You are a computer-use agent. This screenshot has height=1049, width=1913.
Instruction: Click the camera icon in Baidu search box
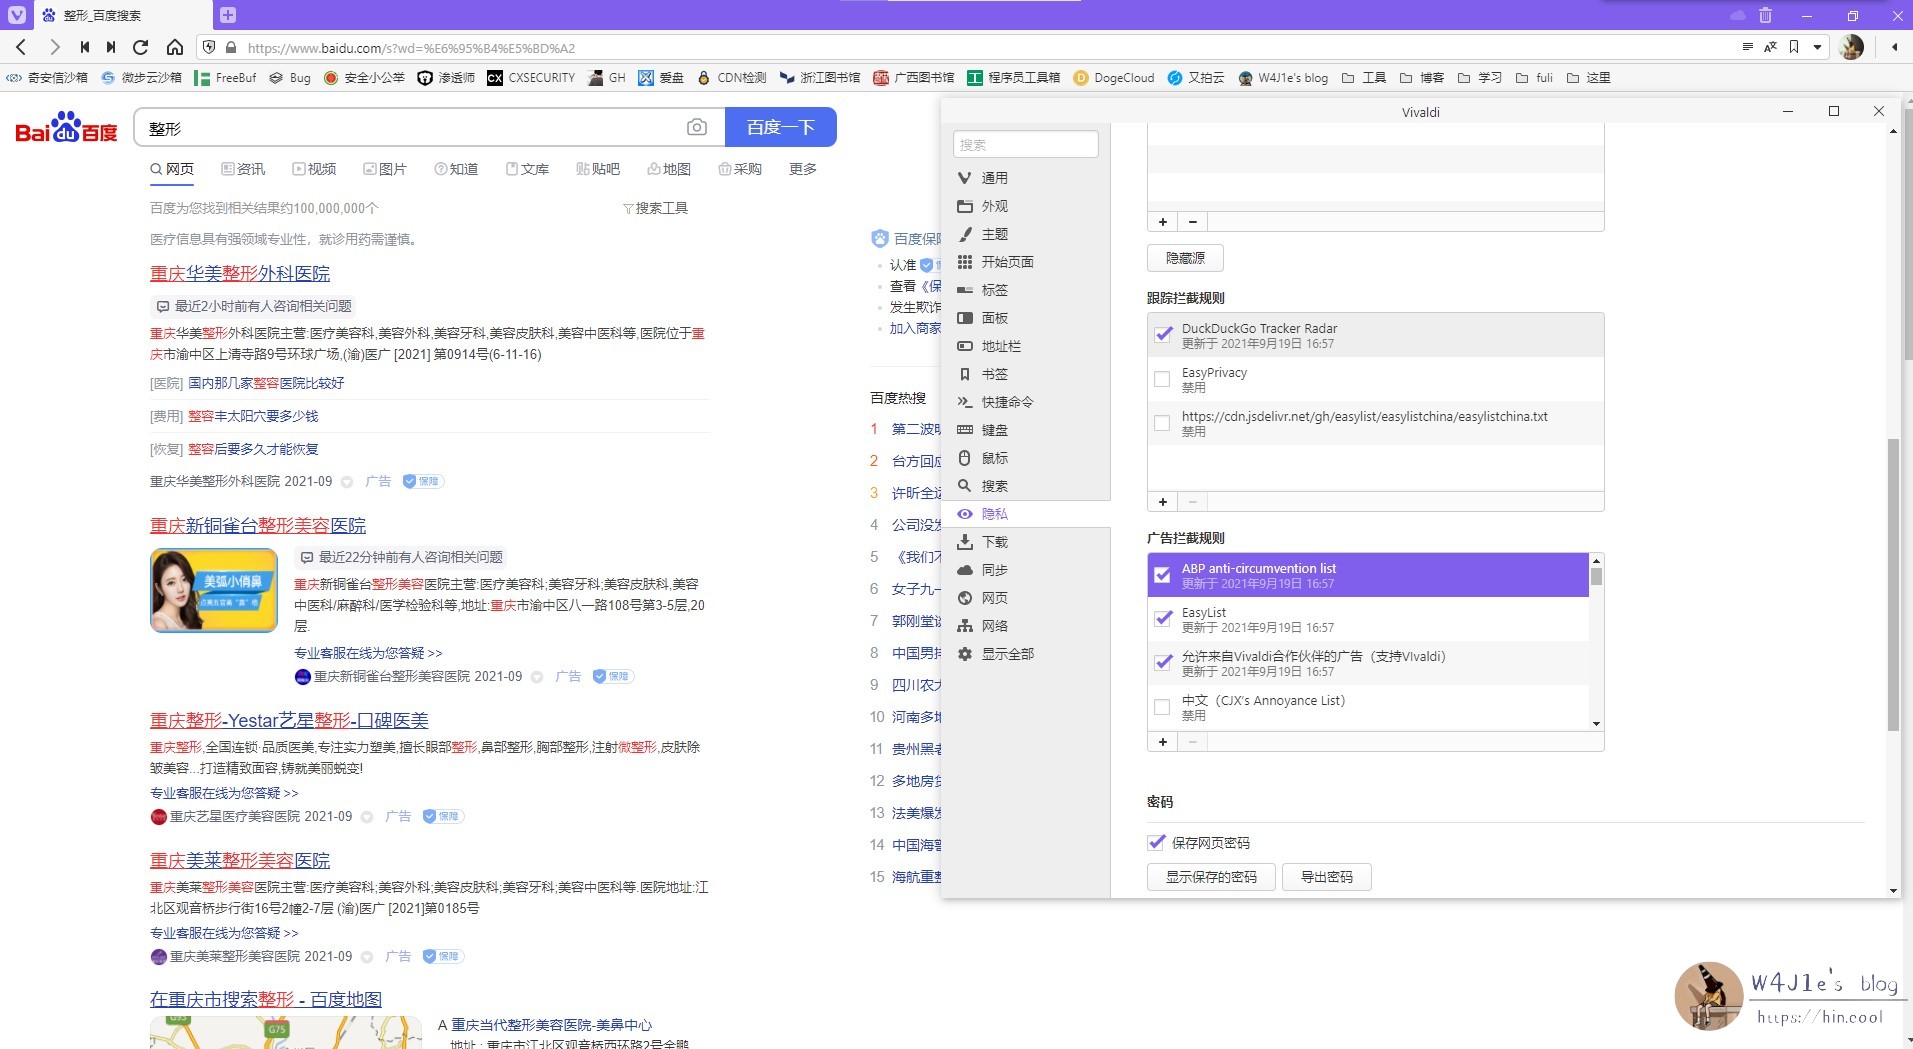(697, 127)
